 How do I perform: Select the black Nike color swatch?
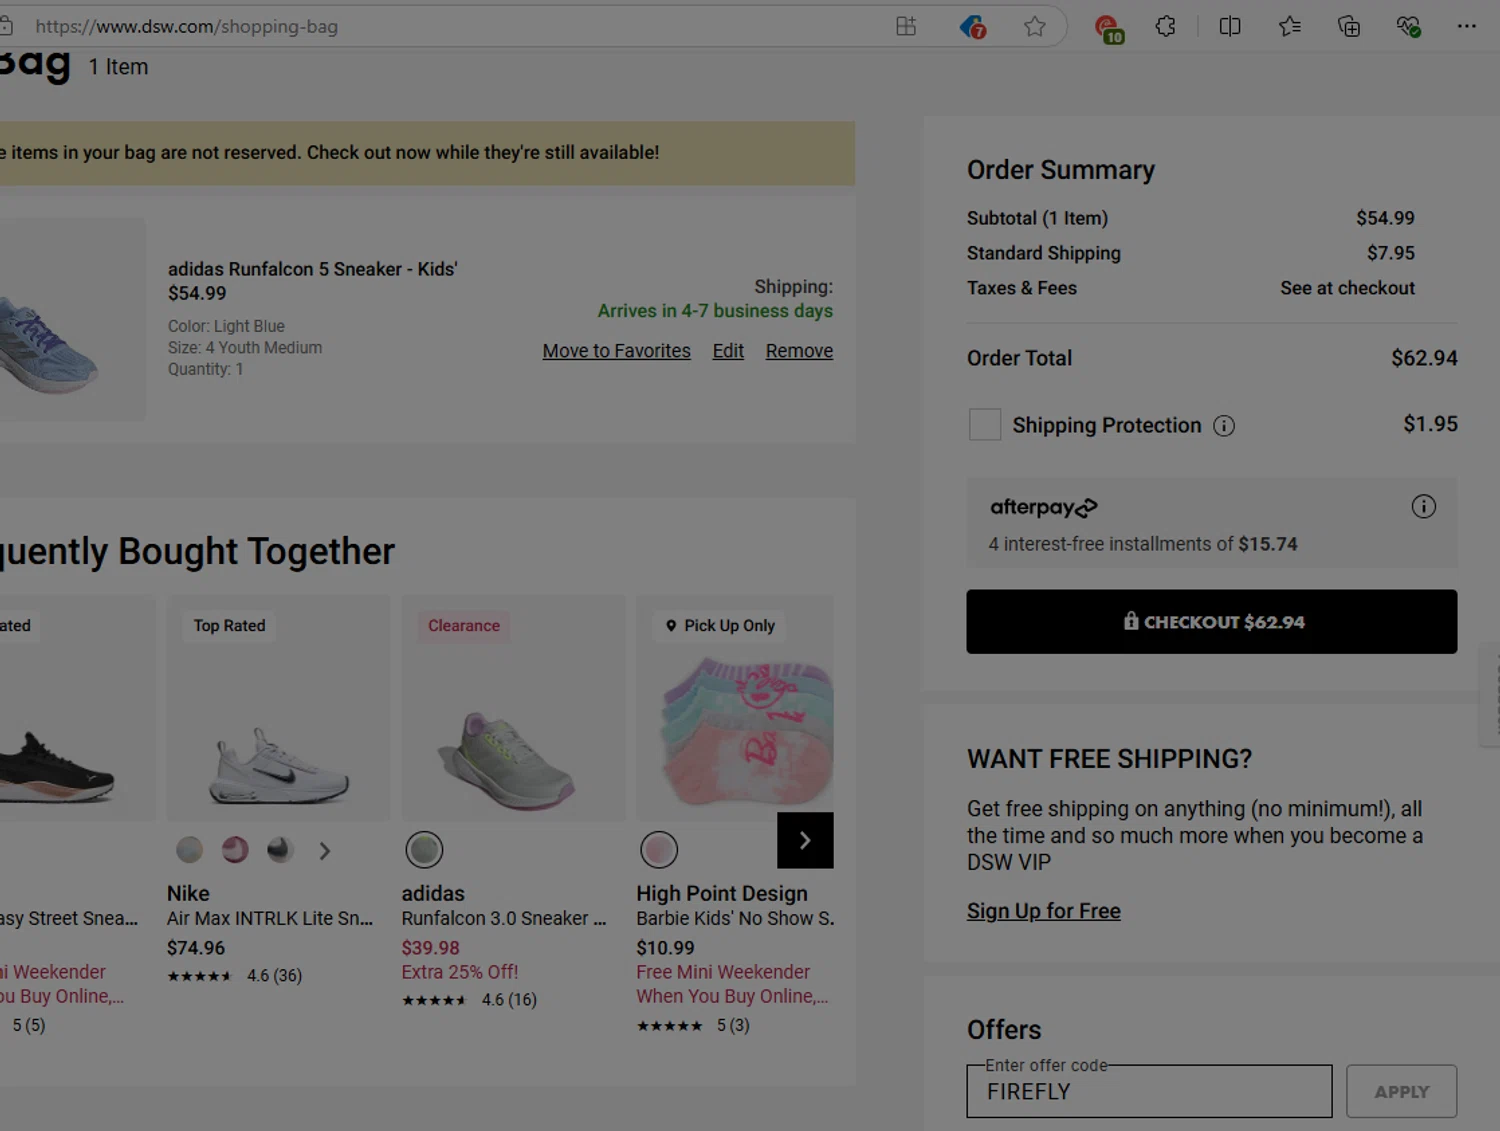280,850
